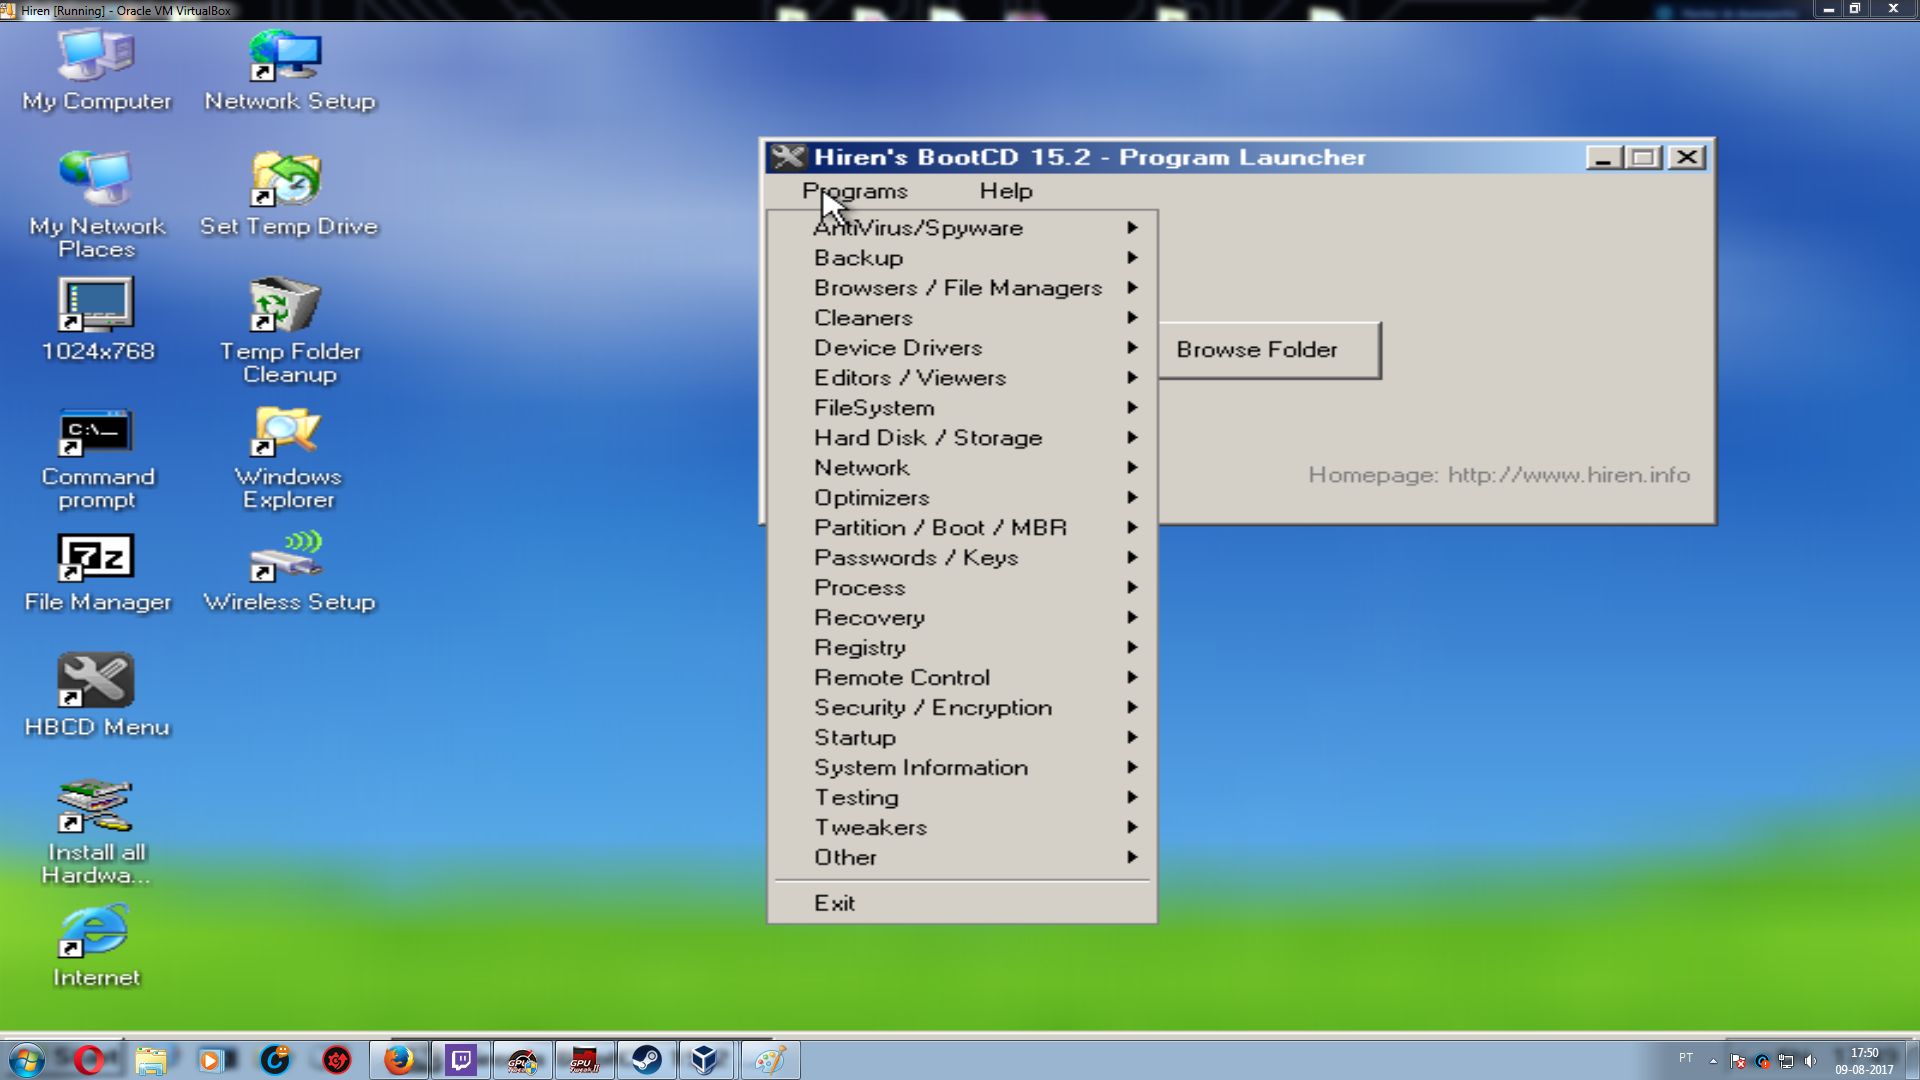This screenshot has height=1080, width=1920.
Task: Select Exit in the Programs menu
Action: point(962,903)
